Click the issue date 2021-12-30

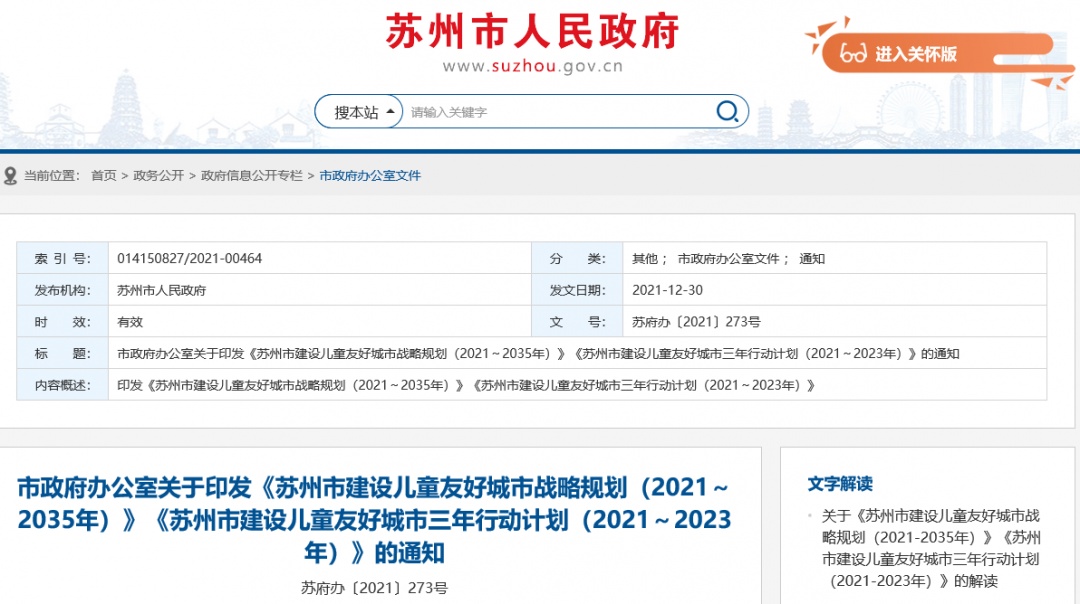tap(667, 291)
